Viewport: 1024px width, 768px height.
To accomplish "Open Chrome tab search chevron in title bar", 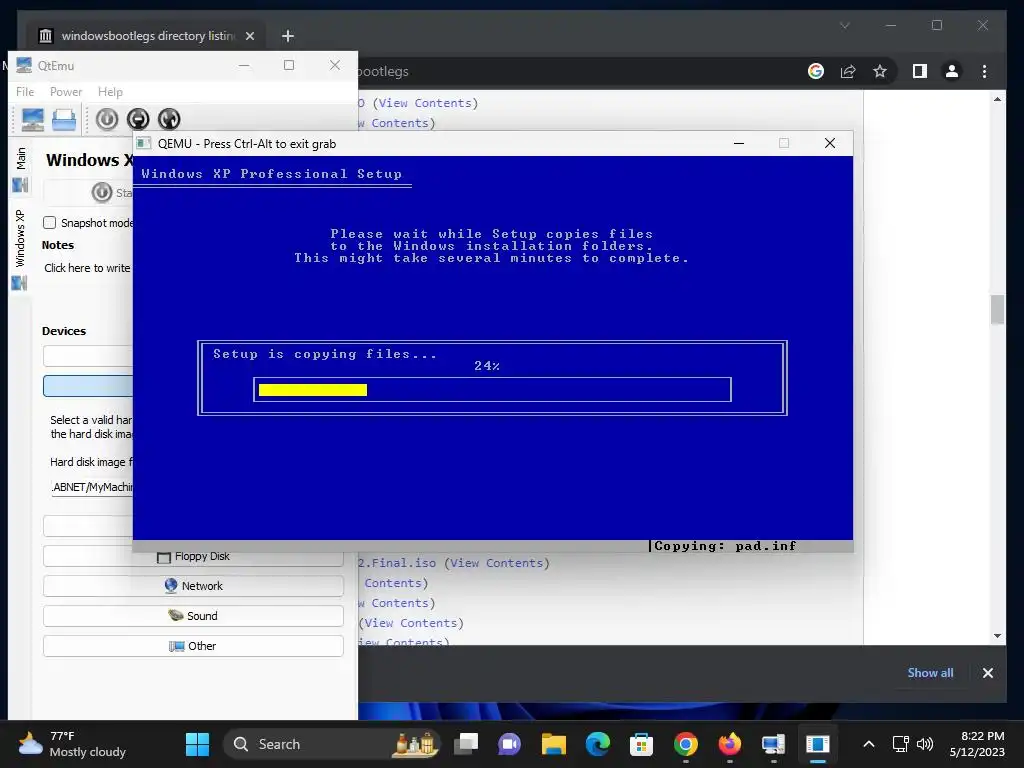I will (844, 25).
